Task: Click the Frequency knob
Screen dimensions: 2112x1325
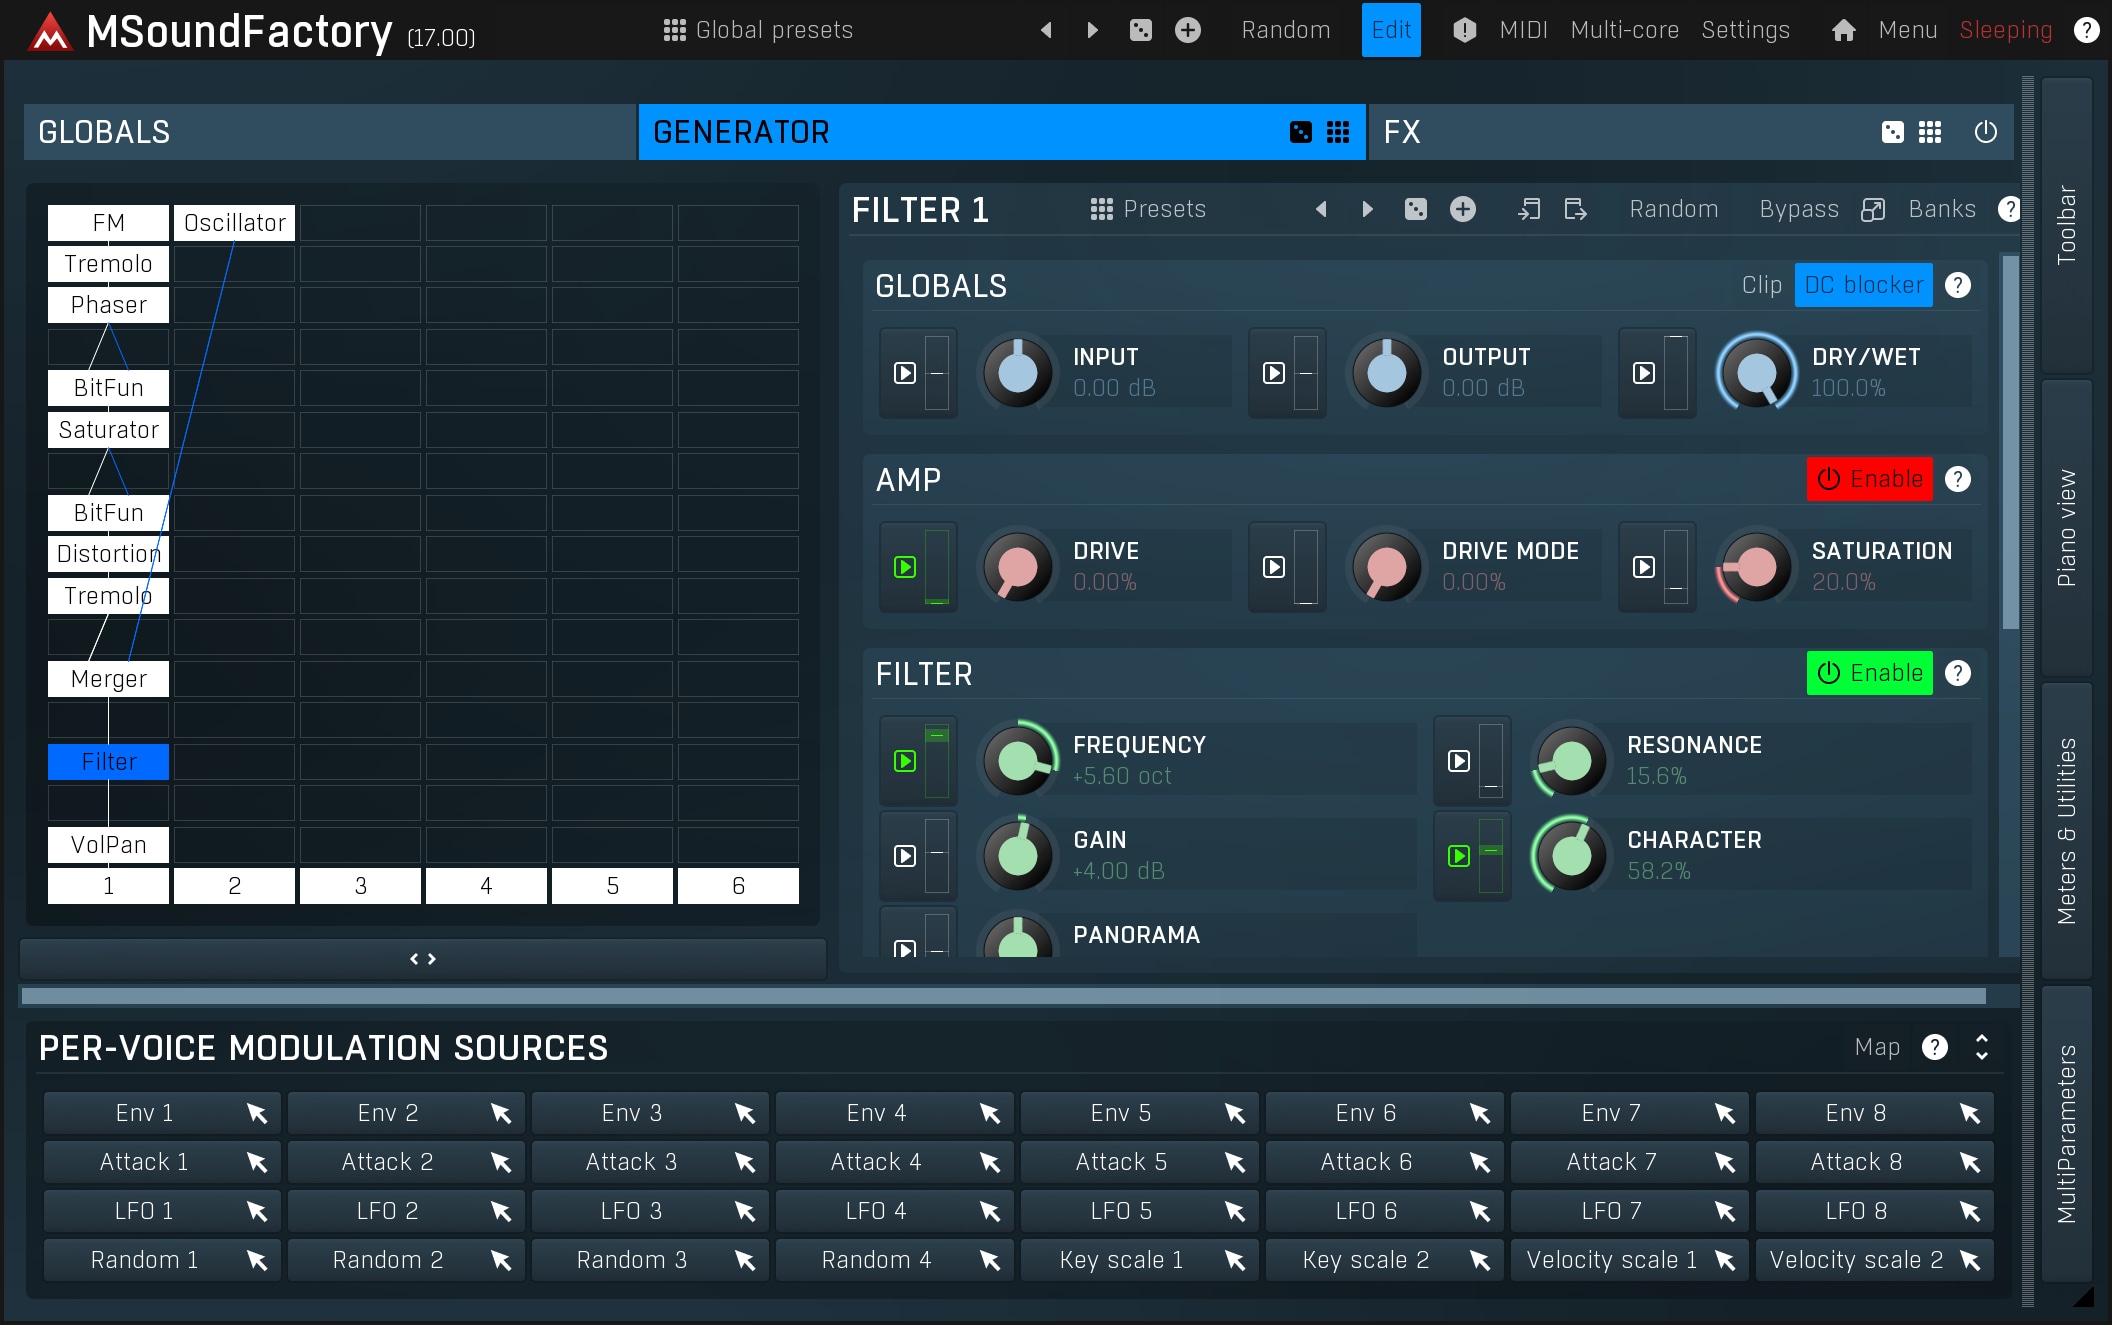Action: [1018, 761]
